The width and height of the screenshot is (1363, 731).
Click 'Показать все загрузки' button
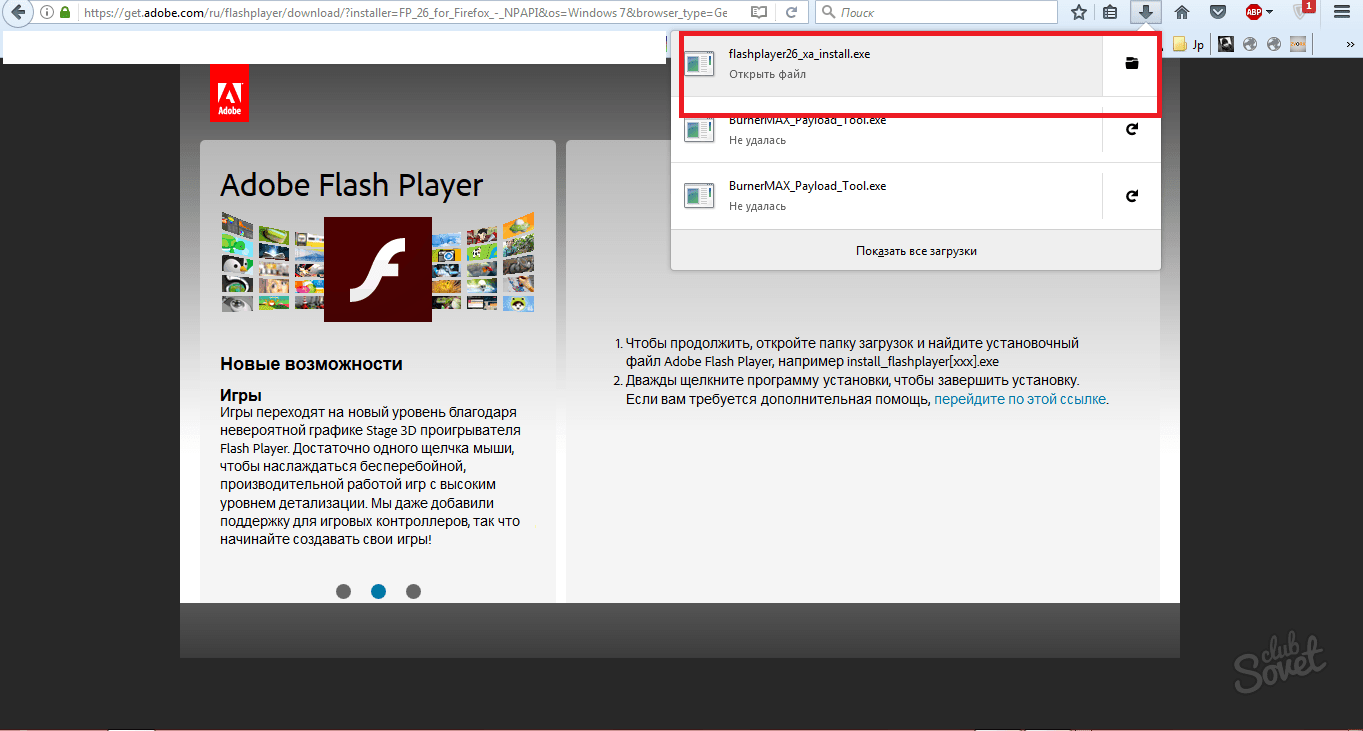916,251
